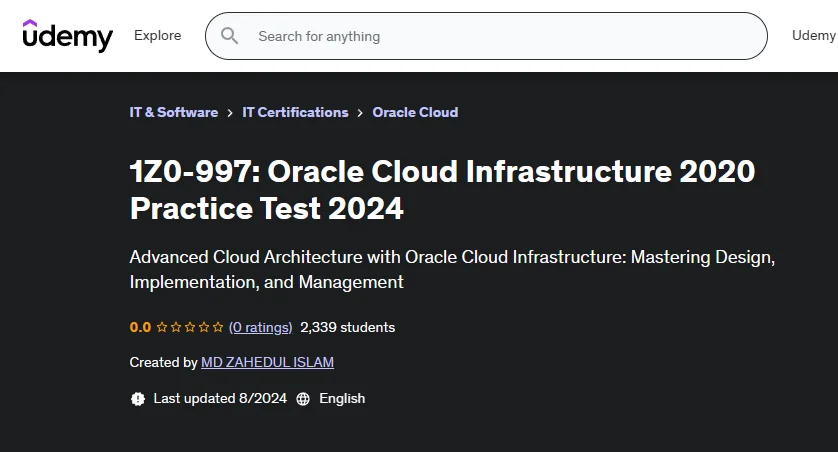Go to IT & Software breadcrumb
The width and height of the screenshot is (838, 452).
pyautogui.click(x=174, y=112)
